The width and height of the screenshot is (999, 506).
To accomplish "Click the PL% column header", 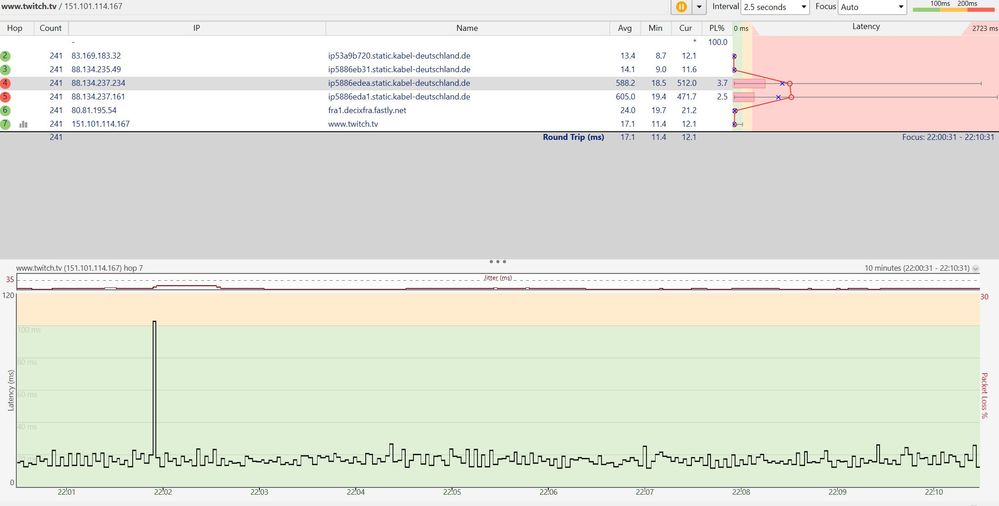I will click(x=716, y=28).
